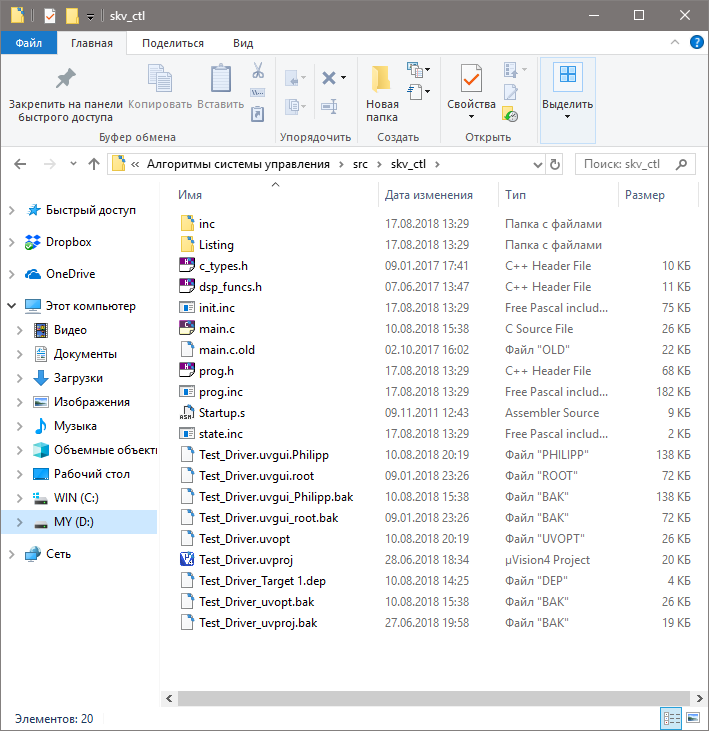Switch to details view in status bar
709x731 pixels.
[670, 718]
